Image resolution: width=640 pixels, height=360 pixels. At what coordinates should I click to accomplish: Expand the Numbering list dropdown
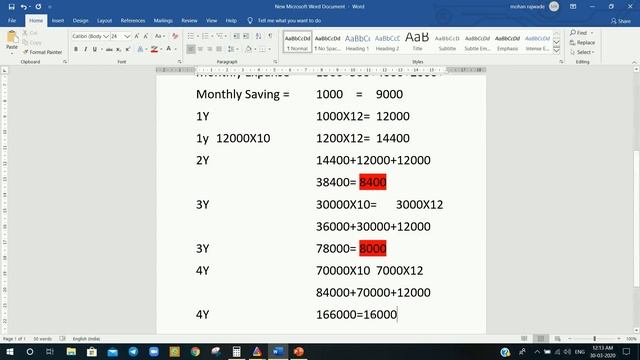coord(213,36)
